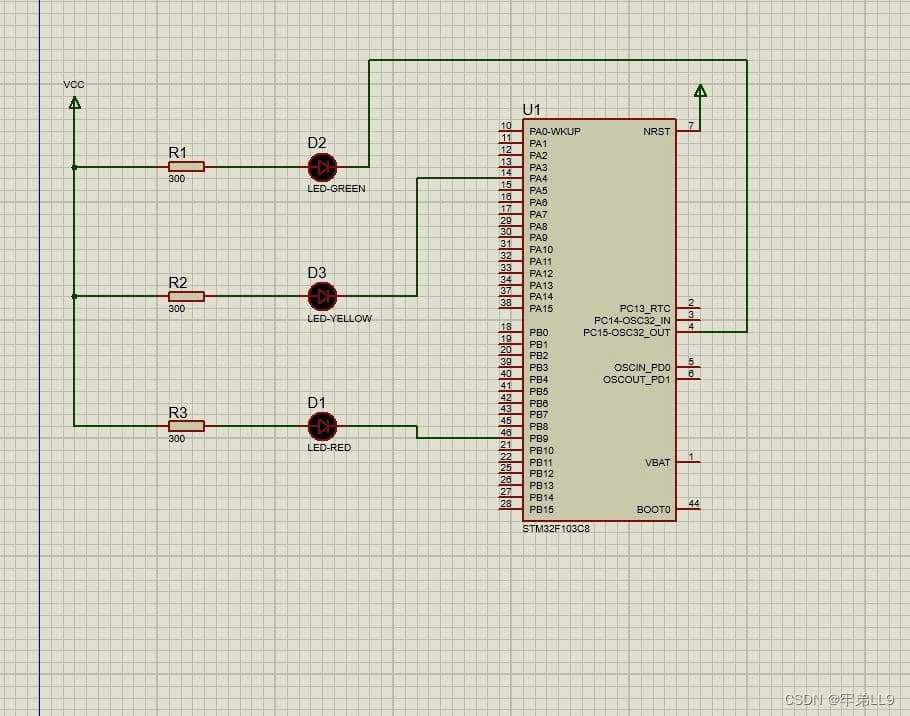
Task: Click the STM32F103C8 part label
Action: coord(556,529)
